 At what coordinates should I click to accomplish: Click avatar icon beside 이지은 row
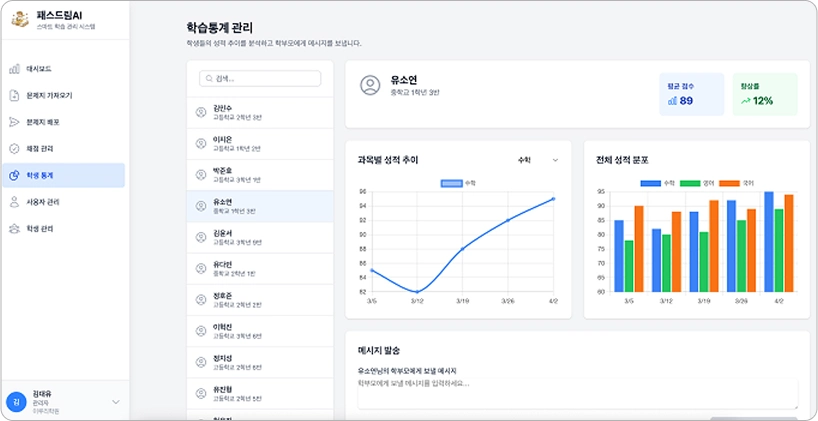tap(201, 143)
